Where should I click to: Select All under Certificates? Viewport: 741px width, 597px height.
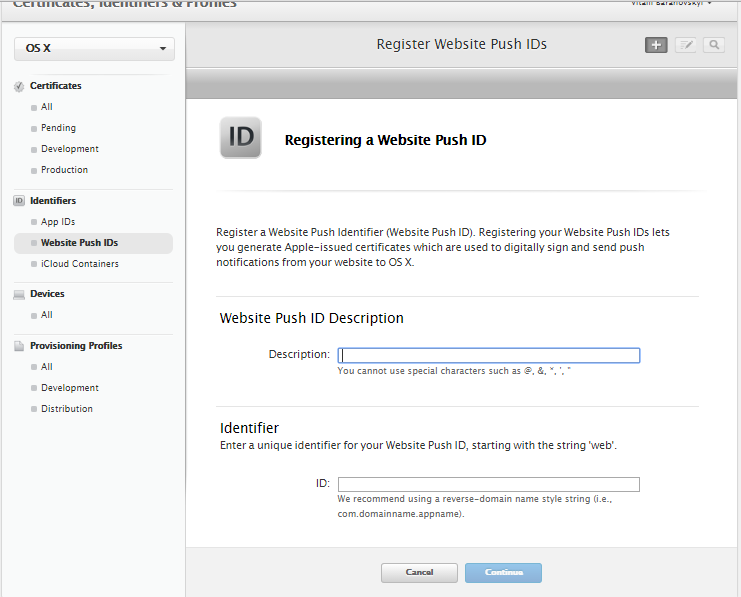point(46,107)
